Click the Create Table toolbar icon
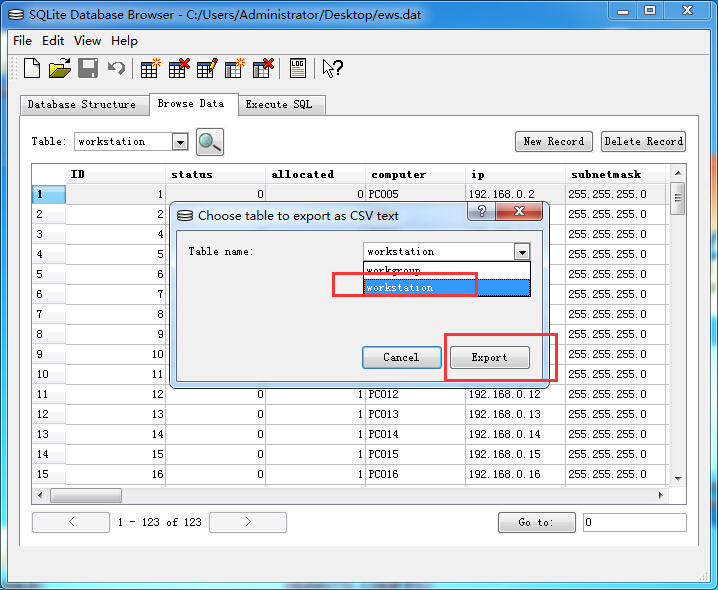This screenshot has height=590, width=718. (x=150, y=68)
